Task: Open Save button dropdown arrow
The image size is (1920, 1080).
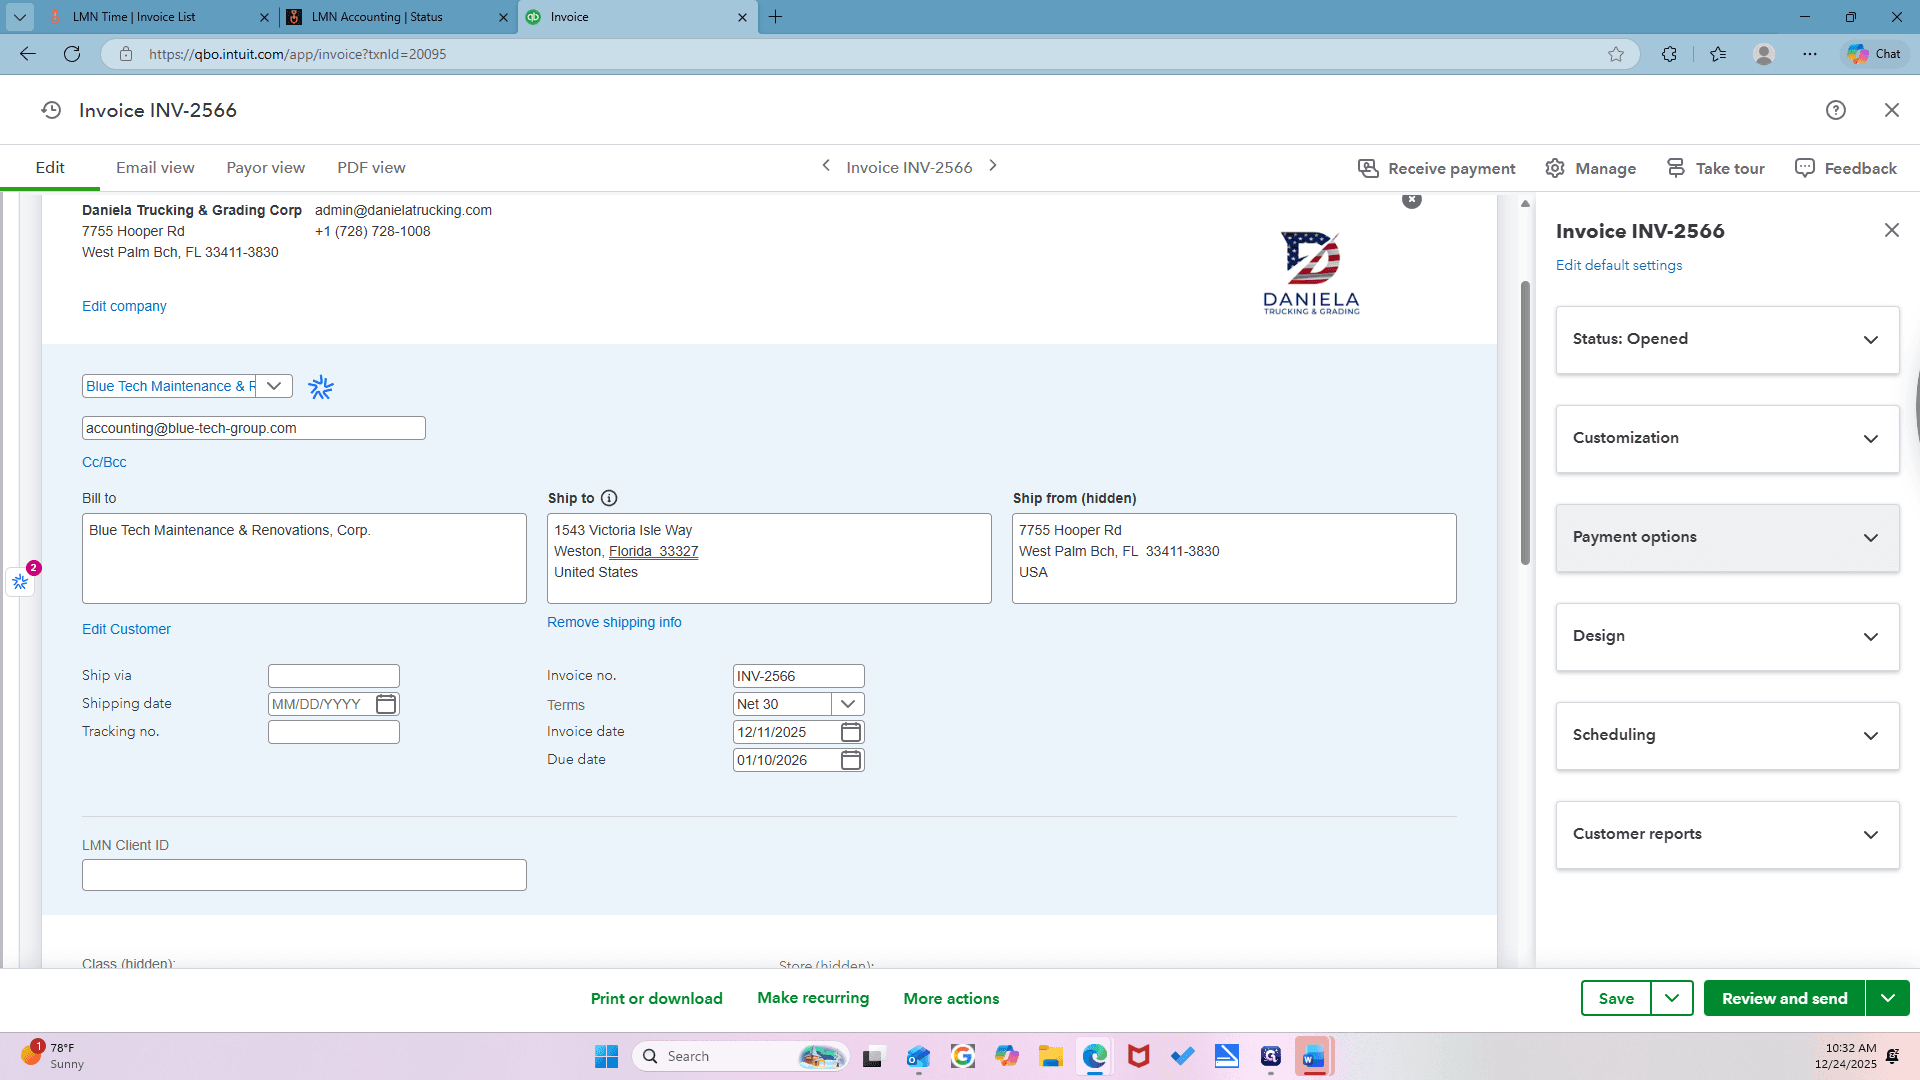Action: tap(1672, 998)
